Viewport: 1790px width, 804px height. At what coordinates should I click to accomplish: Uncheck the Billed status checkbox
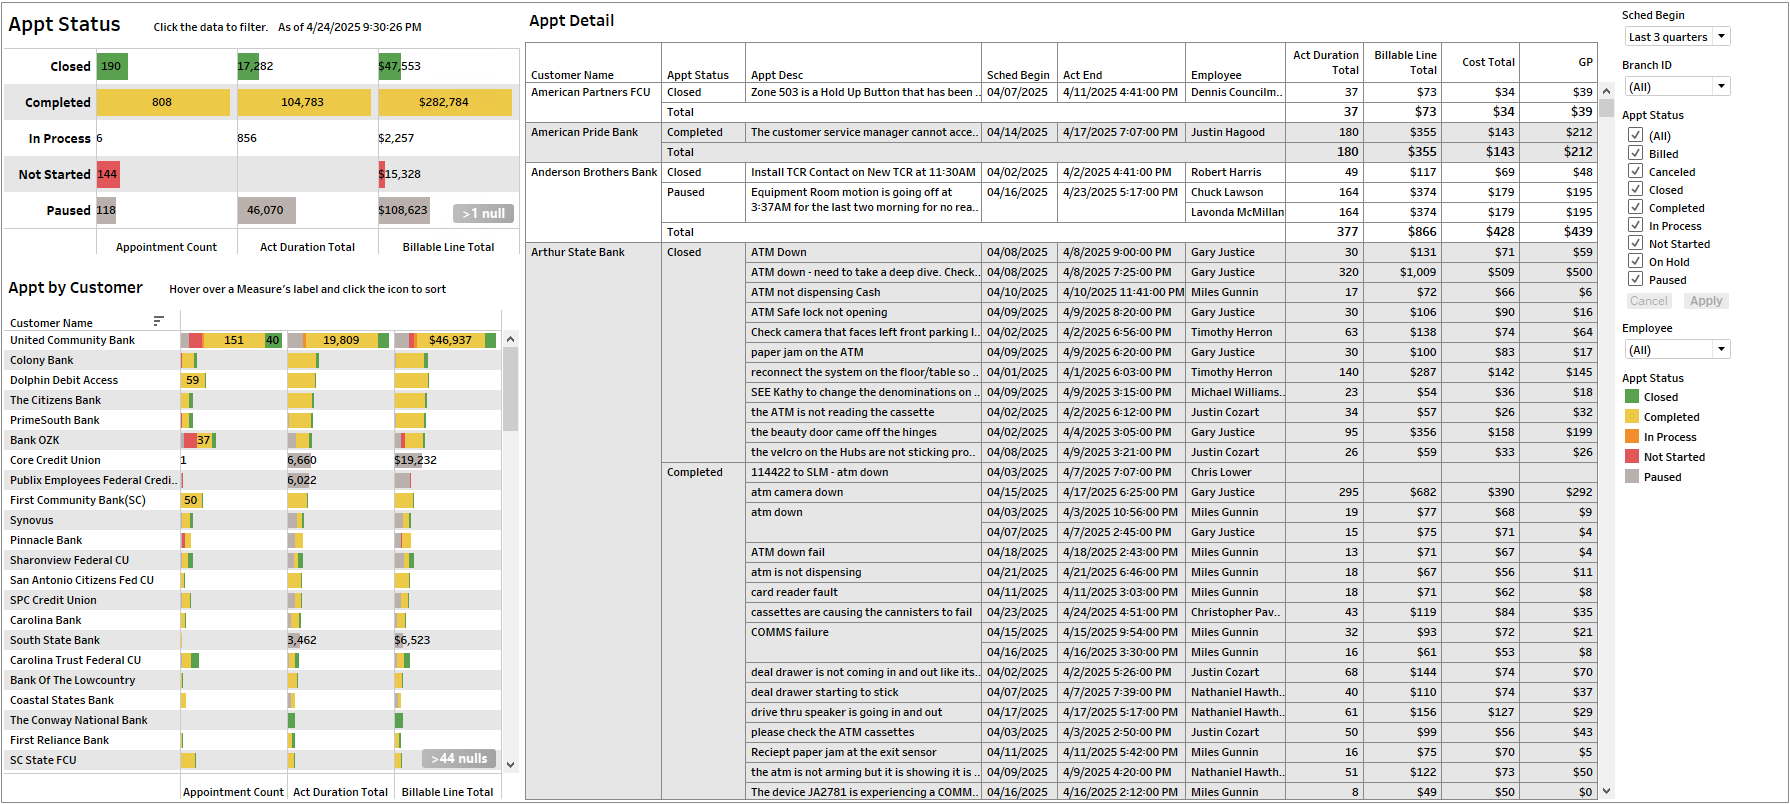coord(1636,154)
